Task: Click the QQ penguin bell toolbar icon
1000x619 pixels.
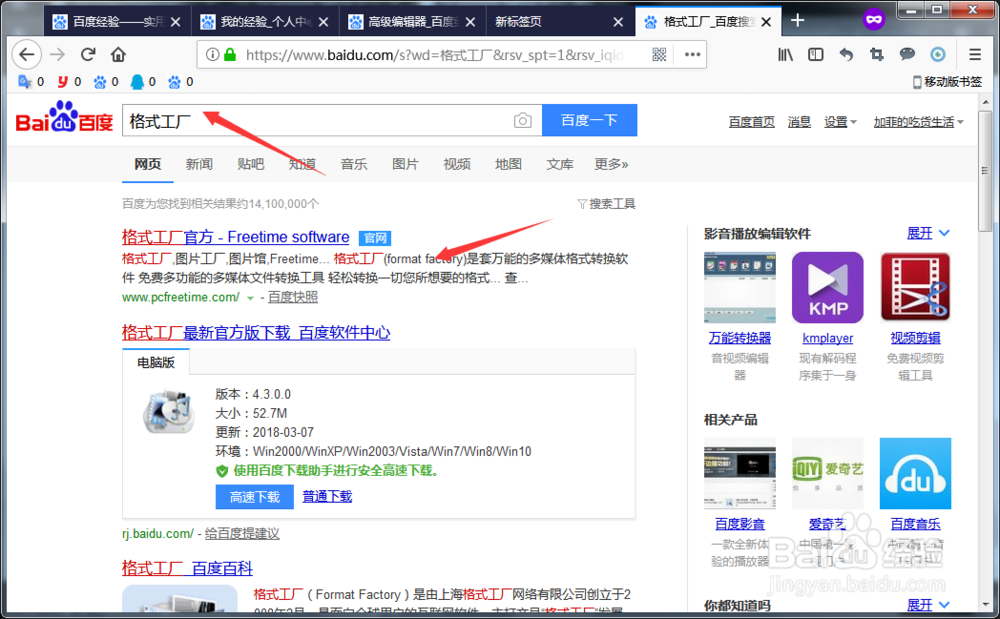Action: click(137, 82)
